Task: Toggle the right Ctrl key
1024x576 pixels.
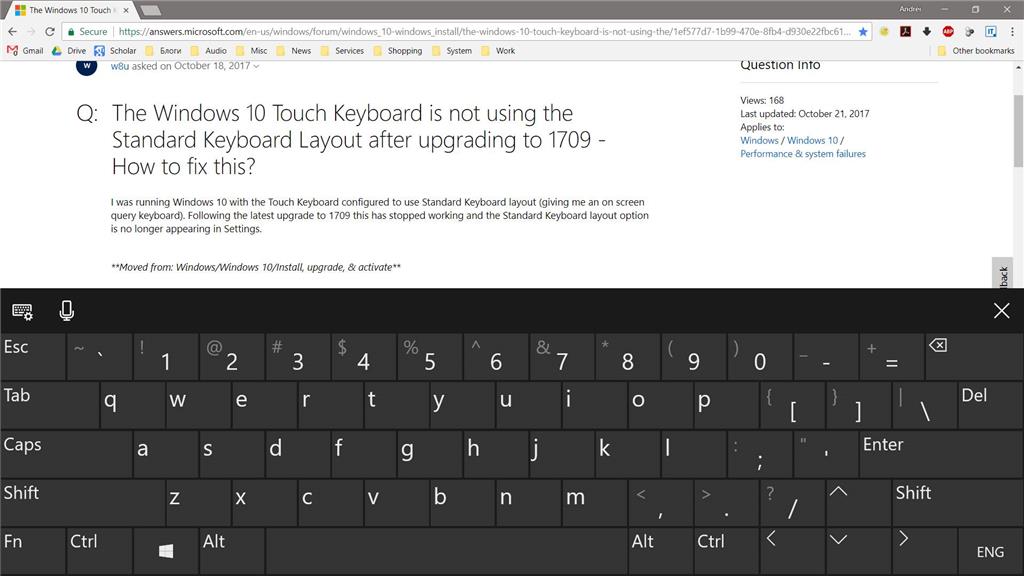Action: click(726, 551)
